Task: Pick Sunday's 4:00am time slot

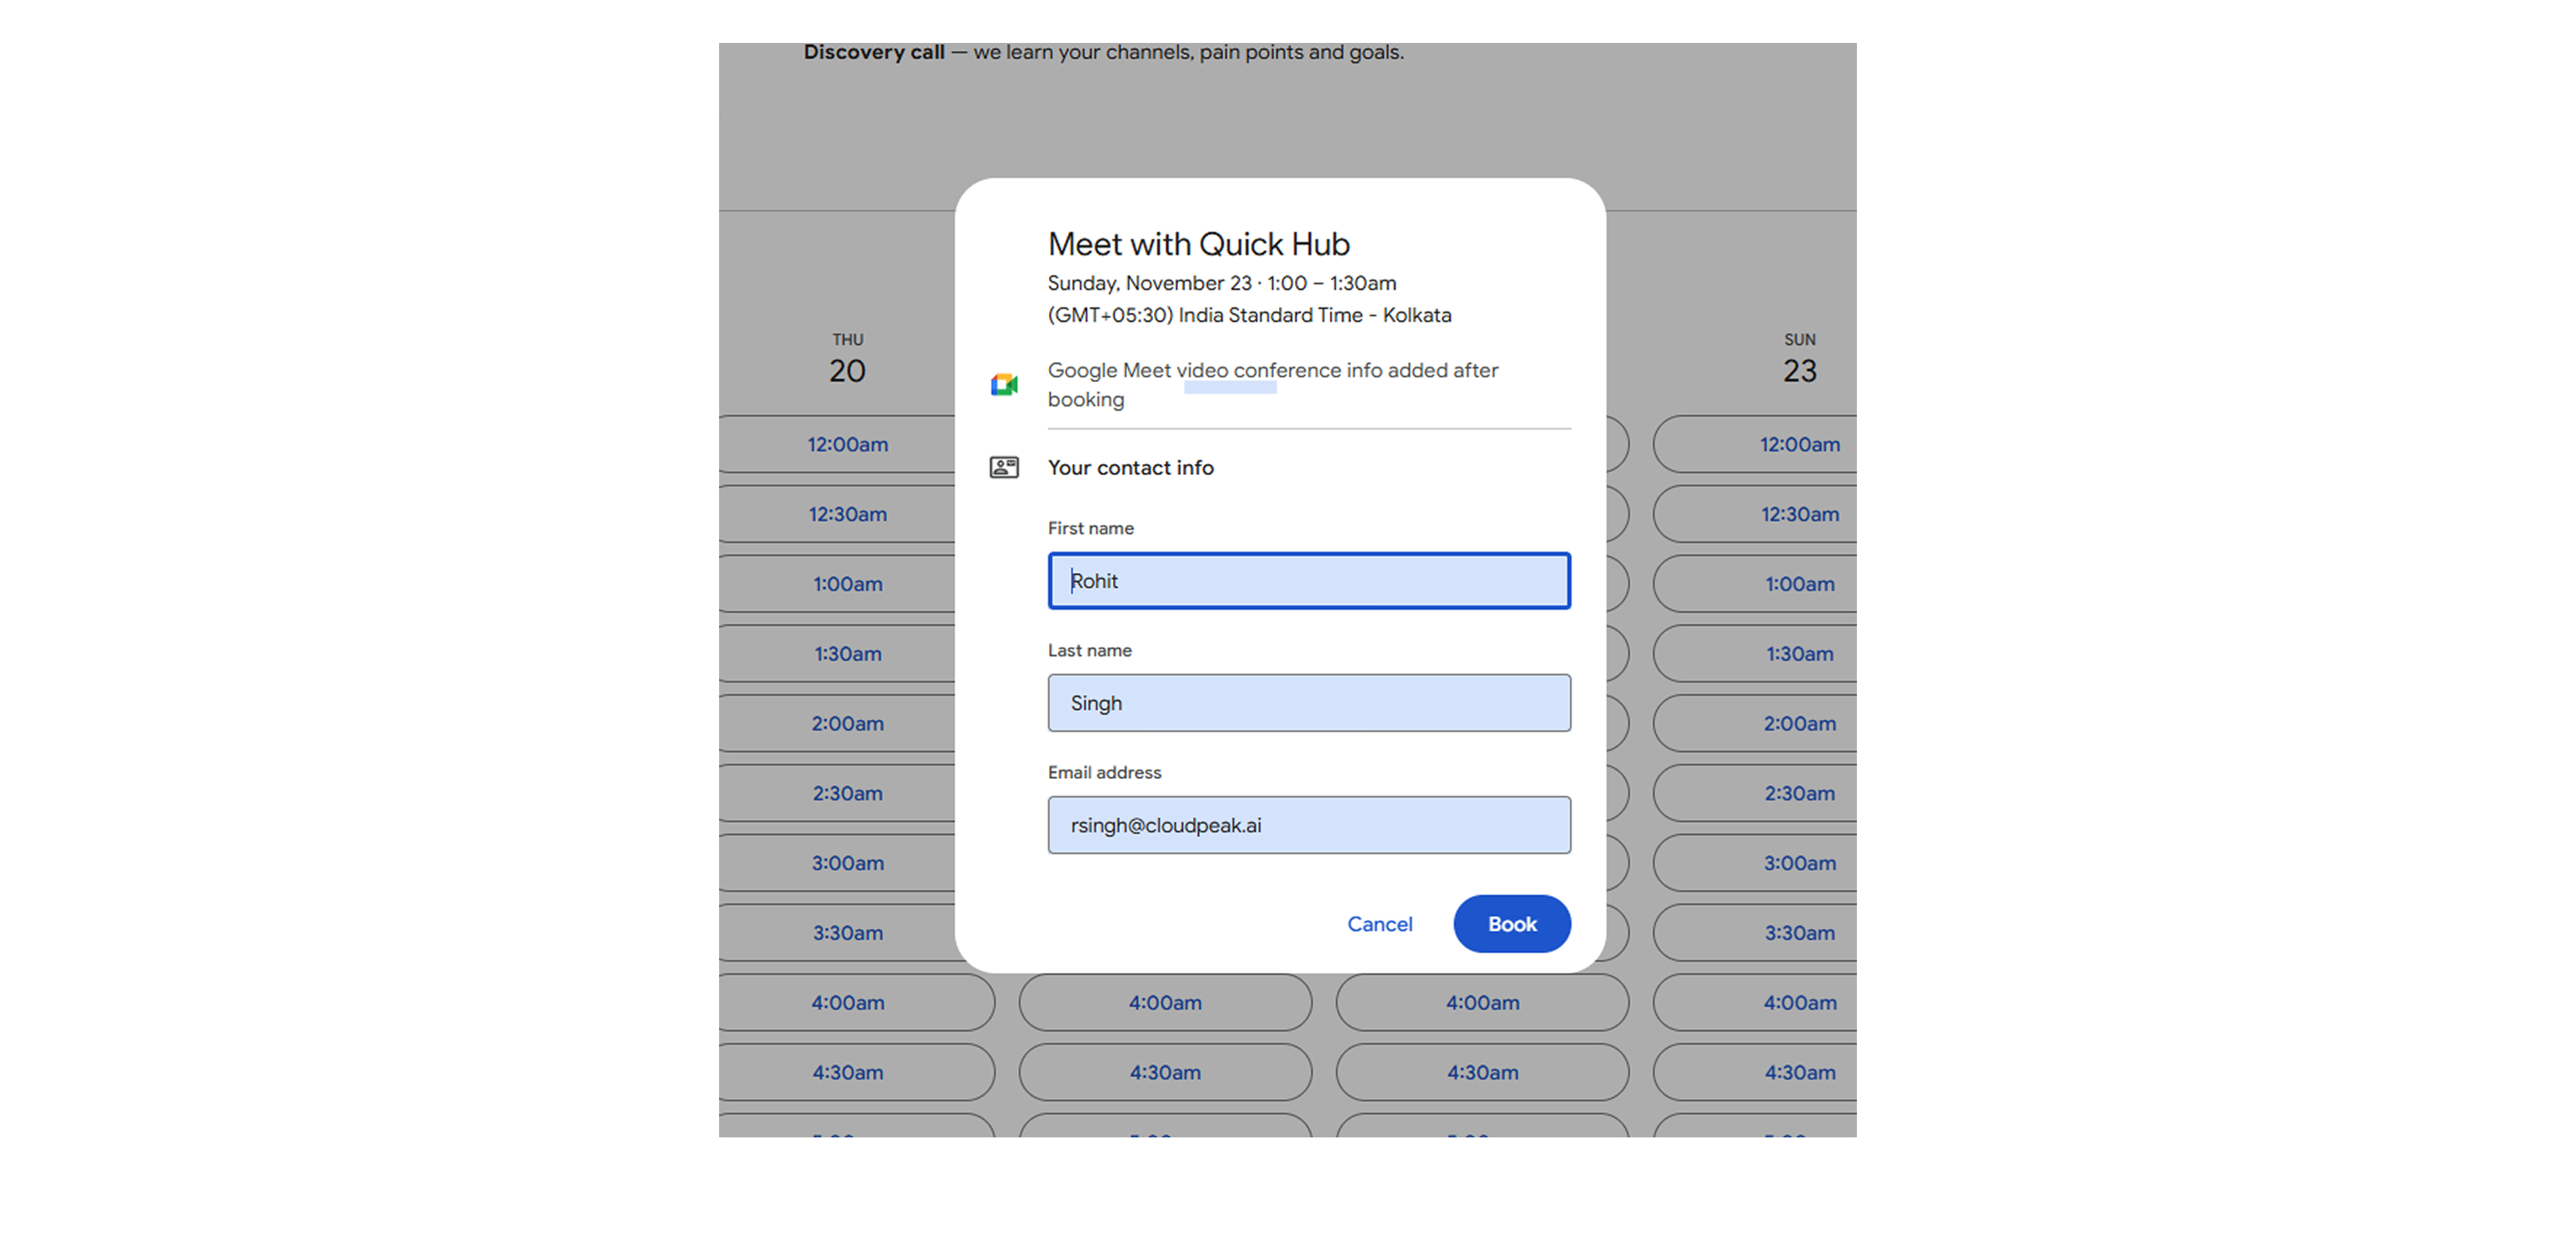Action: (x=1798, y=1003)
